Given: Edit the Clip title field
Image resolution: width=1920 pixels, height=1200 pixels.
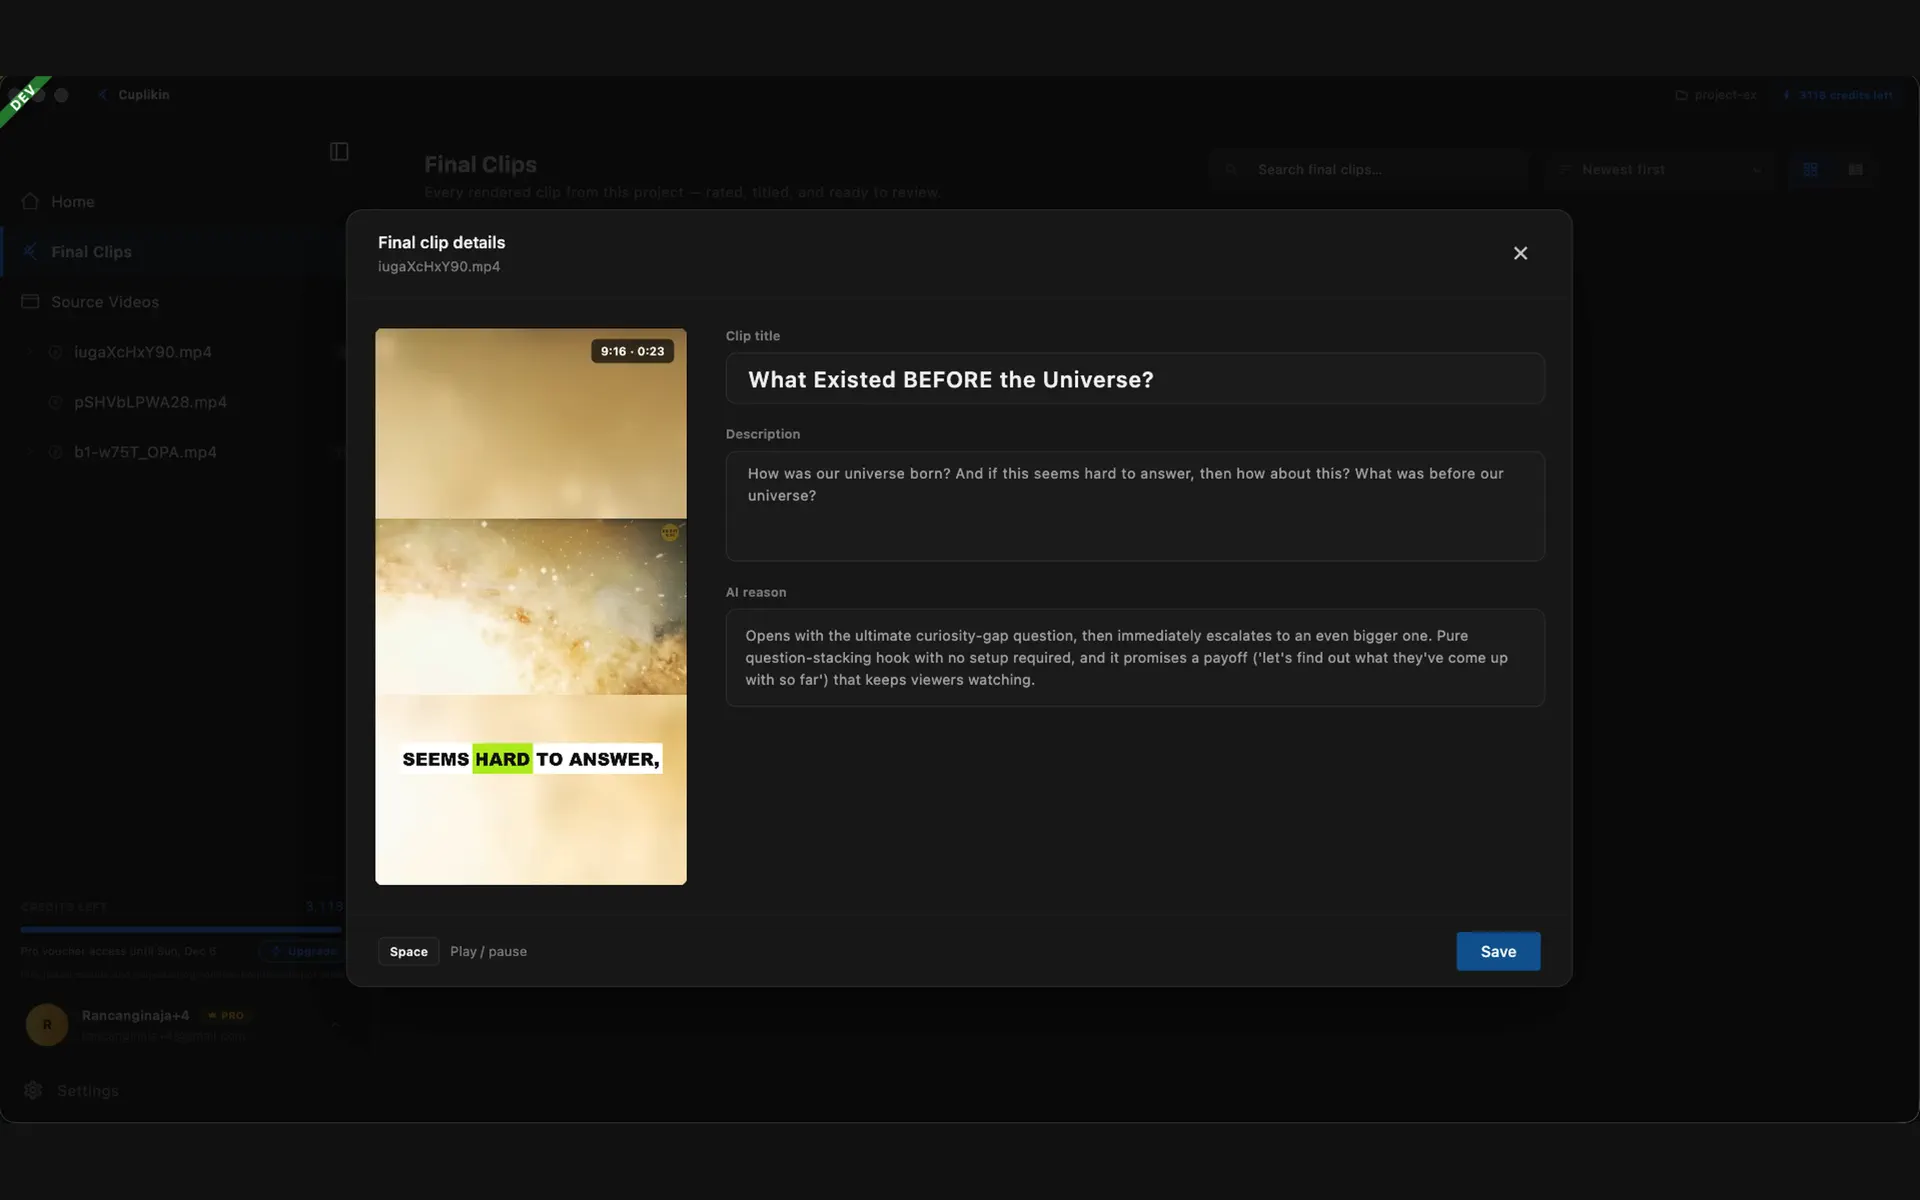Looking at the screenshot, I should tap(1135, 379).
